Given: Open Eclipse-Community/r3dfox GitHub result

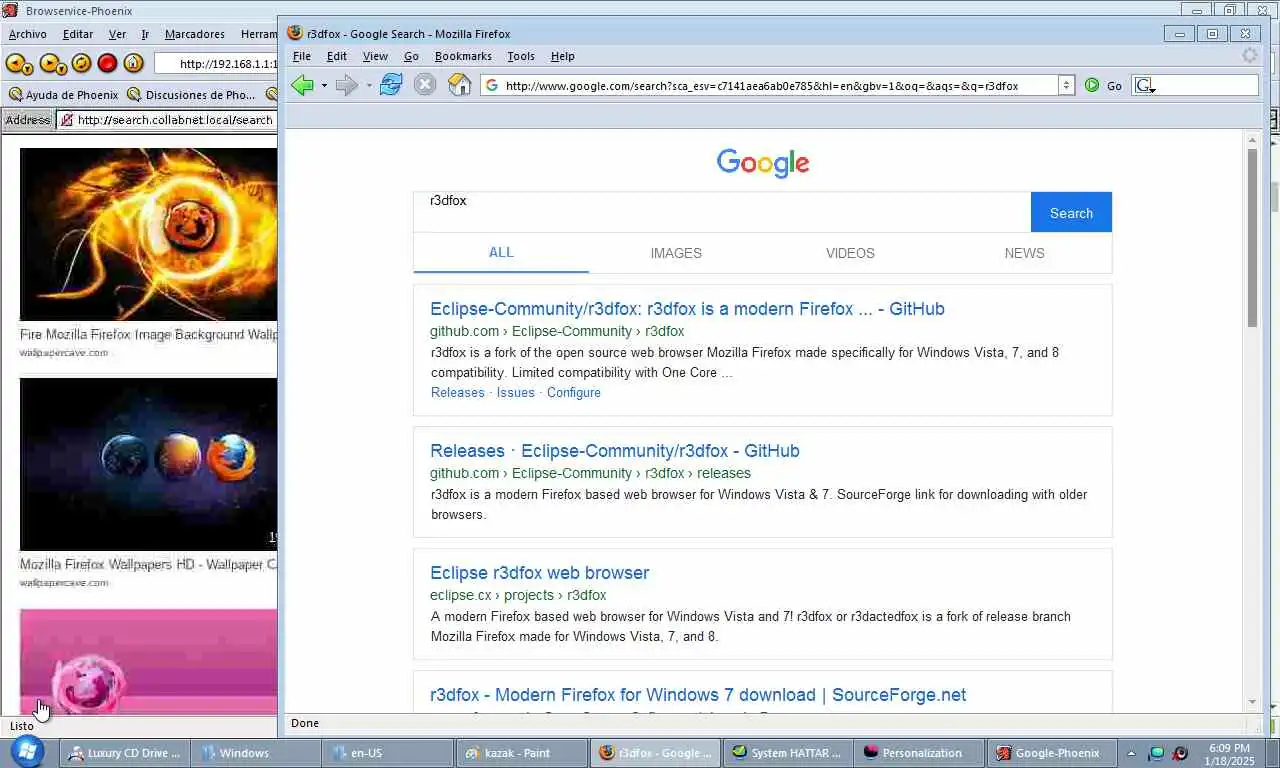Looking at the screenshot, I should pos(687,309).
